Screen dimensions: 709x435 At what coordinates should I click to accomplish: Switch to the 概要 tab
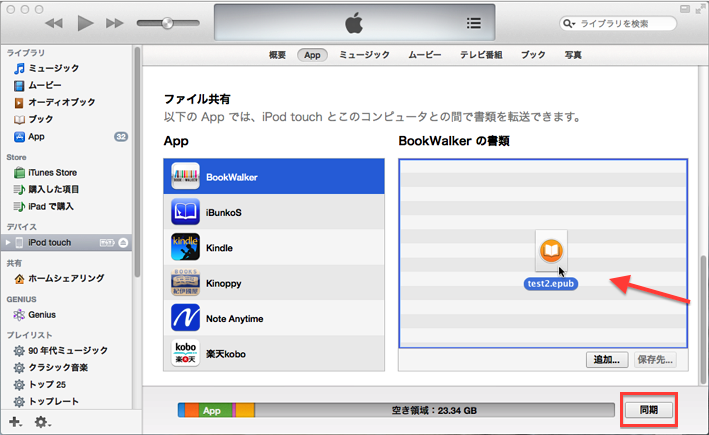click(x=277, y=55)
